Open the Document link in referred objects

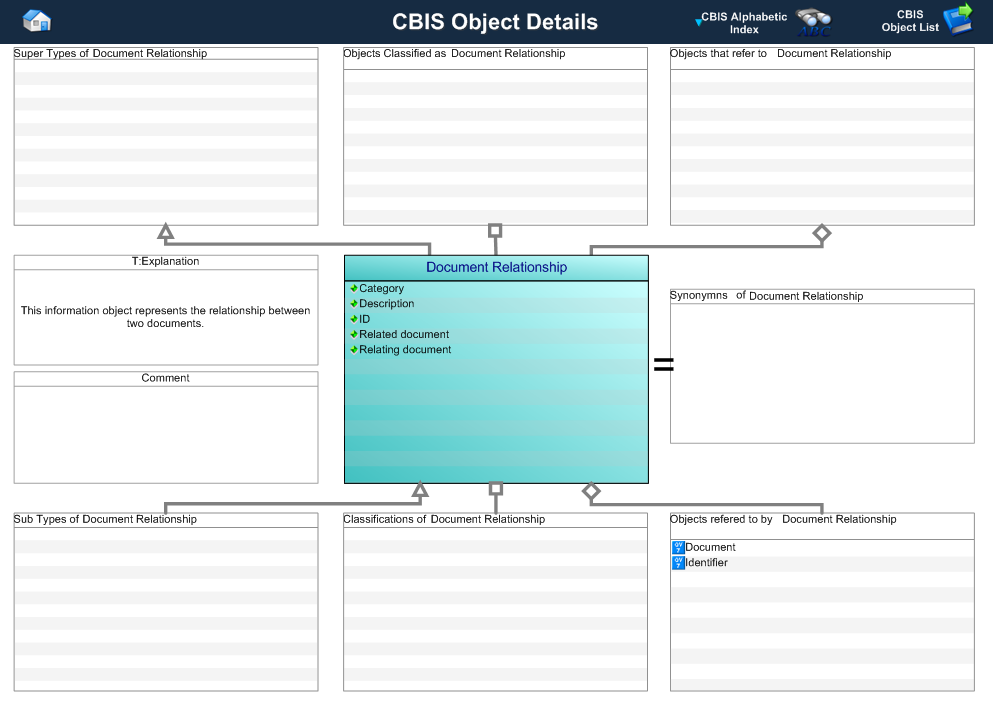[710, 548]
